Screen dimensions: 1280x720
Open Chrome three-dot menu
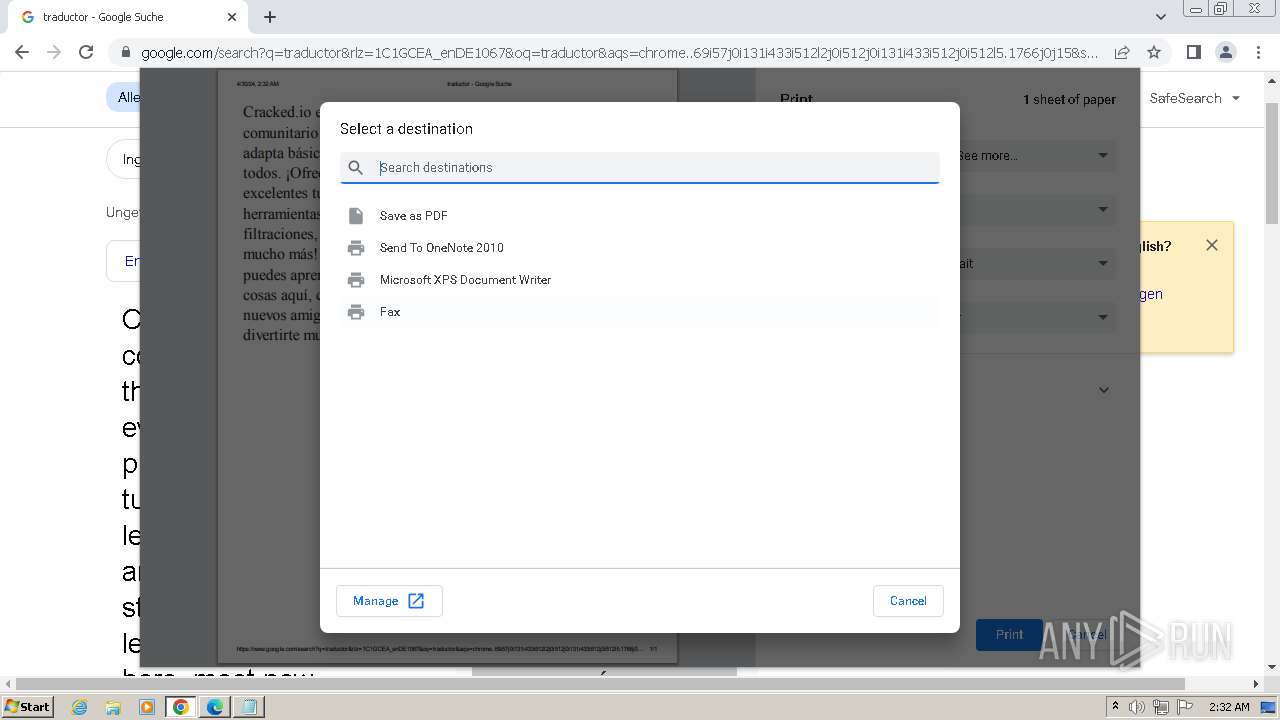1258,52
